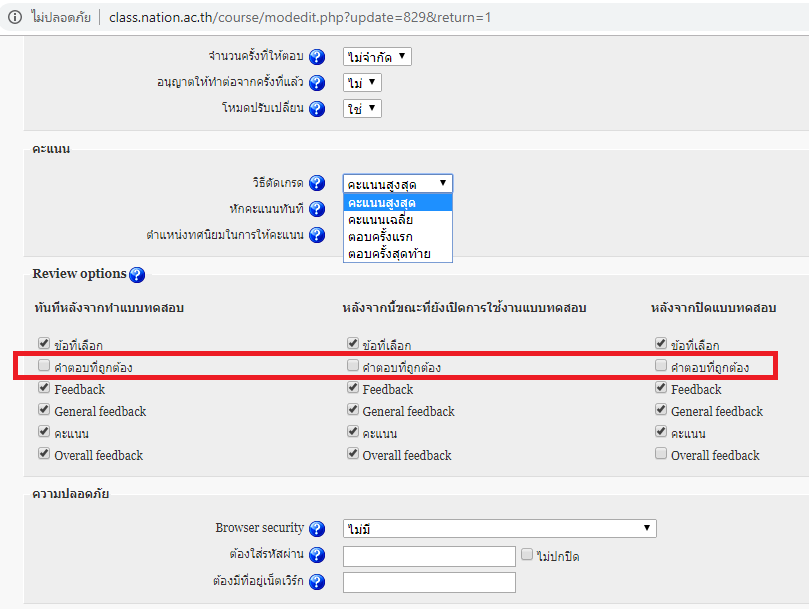Open the Review options help icon
The image size is (809, 609).
[x=137, y=275]
